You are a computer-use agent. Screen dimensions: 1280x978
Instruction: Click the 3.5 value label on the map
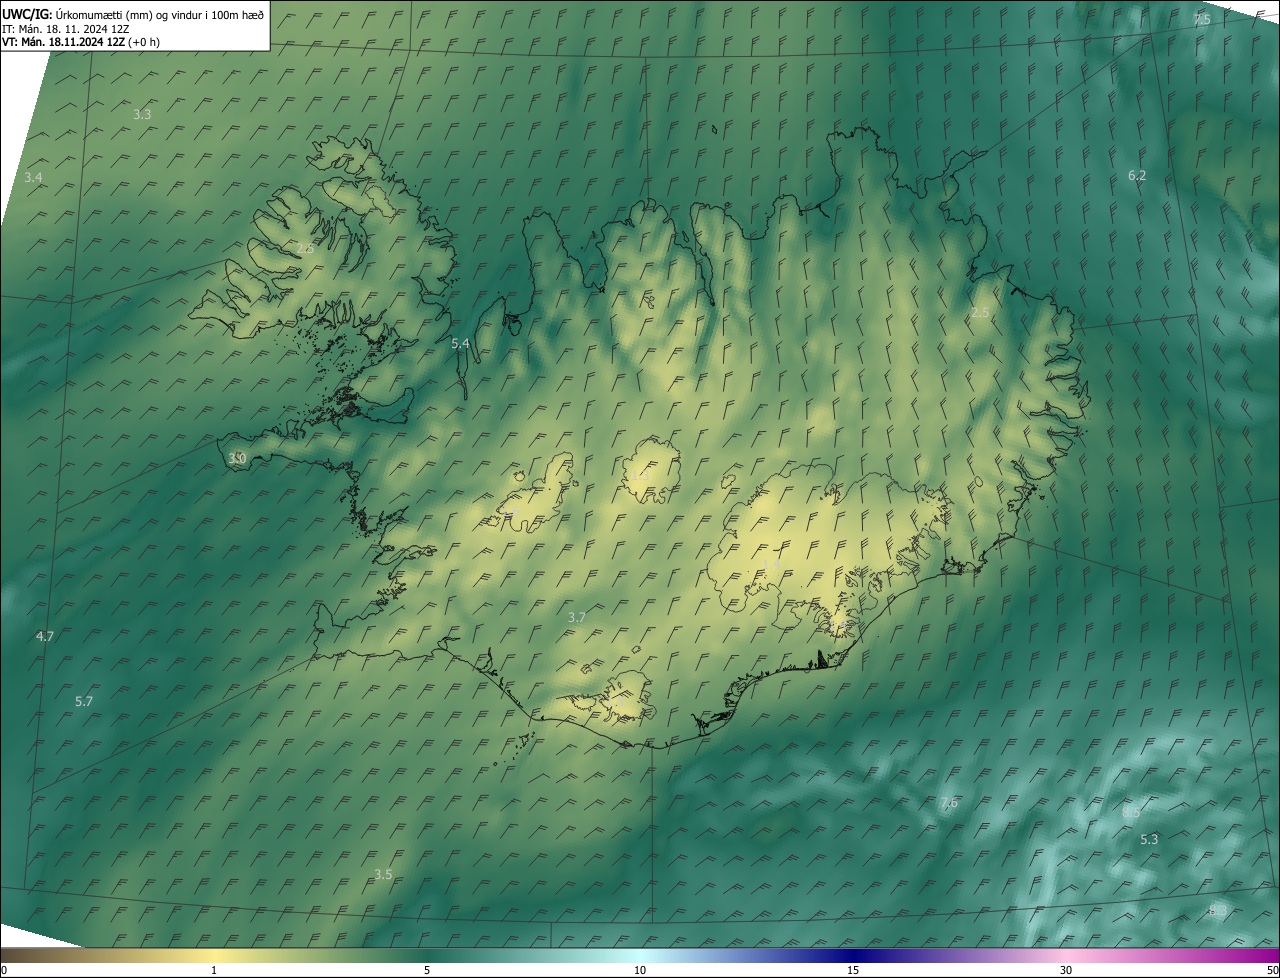(383, 874)
